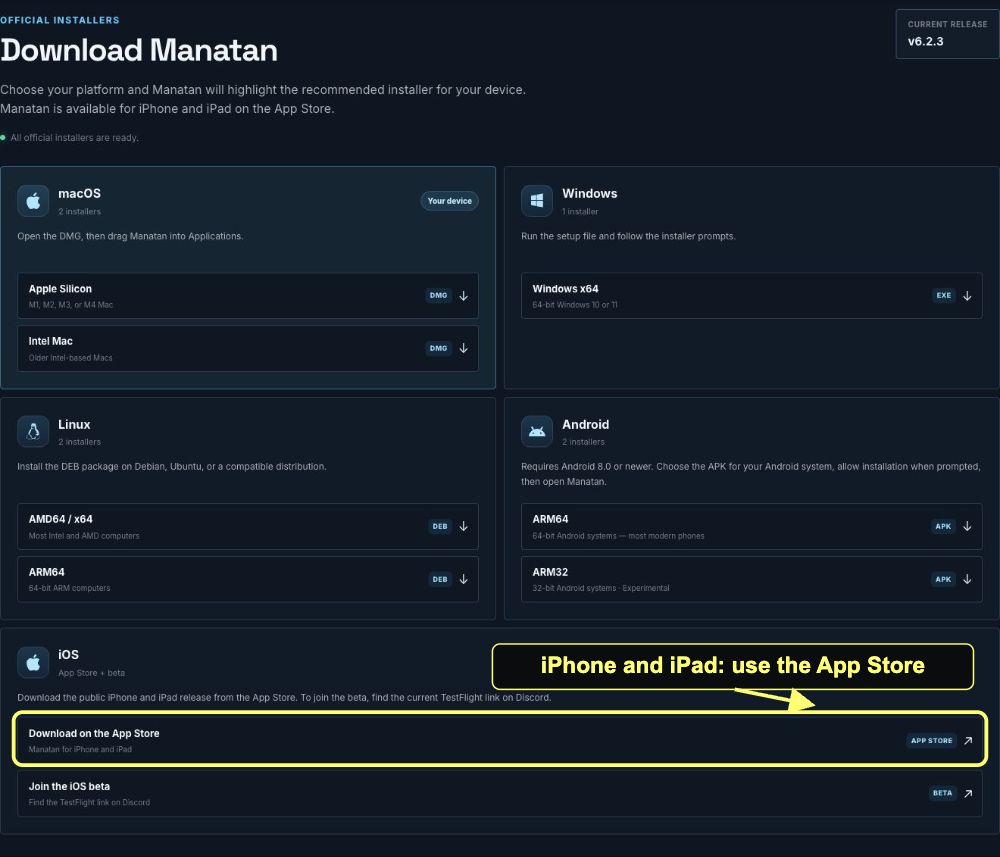Screen dimensions: 1000x857
Task: Click the download arrow for Linux AMD64 / x64
Action: coord(464,526)
